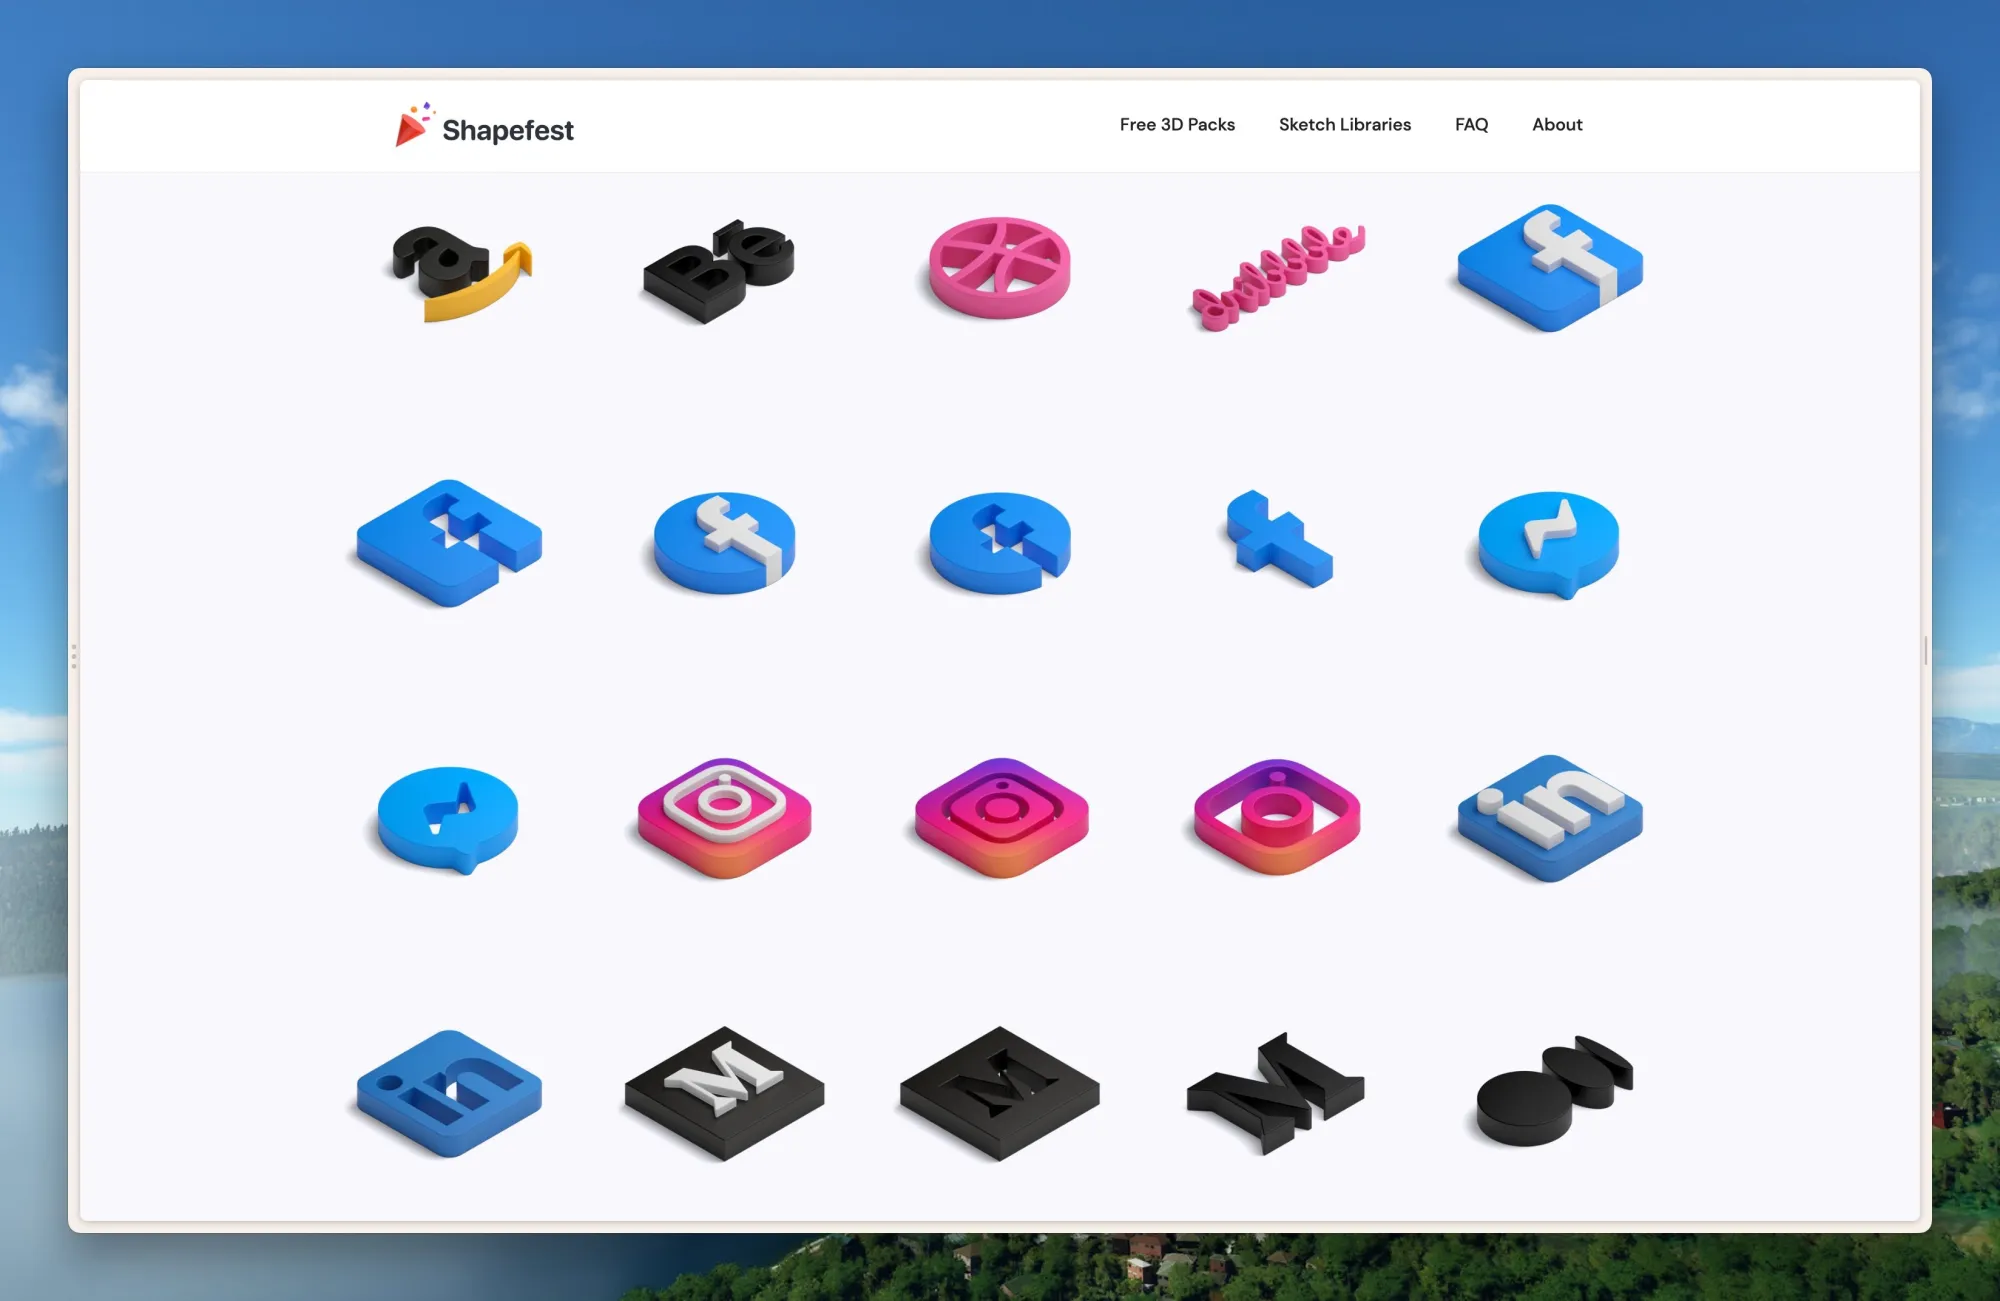
Task: Click the right edge scrollbar handle
Action: pyautogui.click(x=1925, y=651)
